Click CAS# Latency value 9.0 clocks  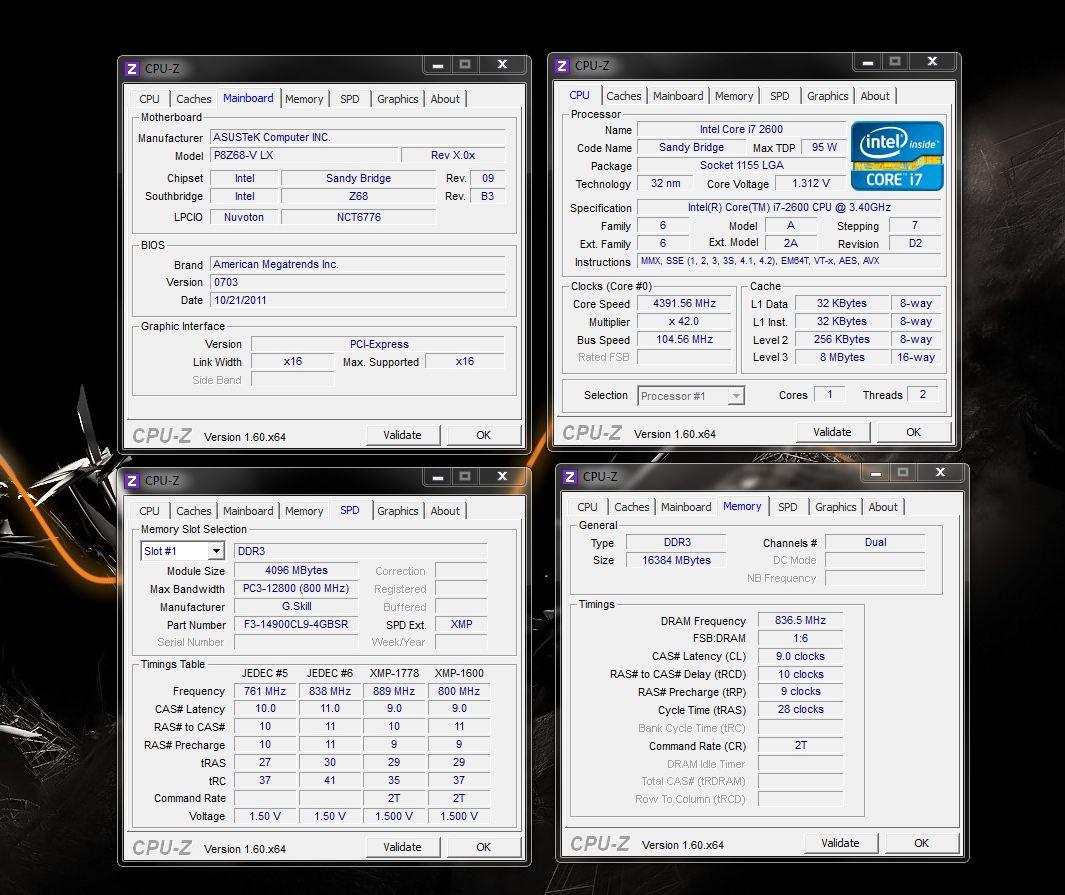[x=800, y=656]
